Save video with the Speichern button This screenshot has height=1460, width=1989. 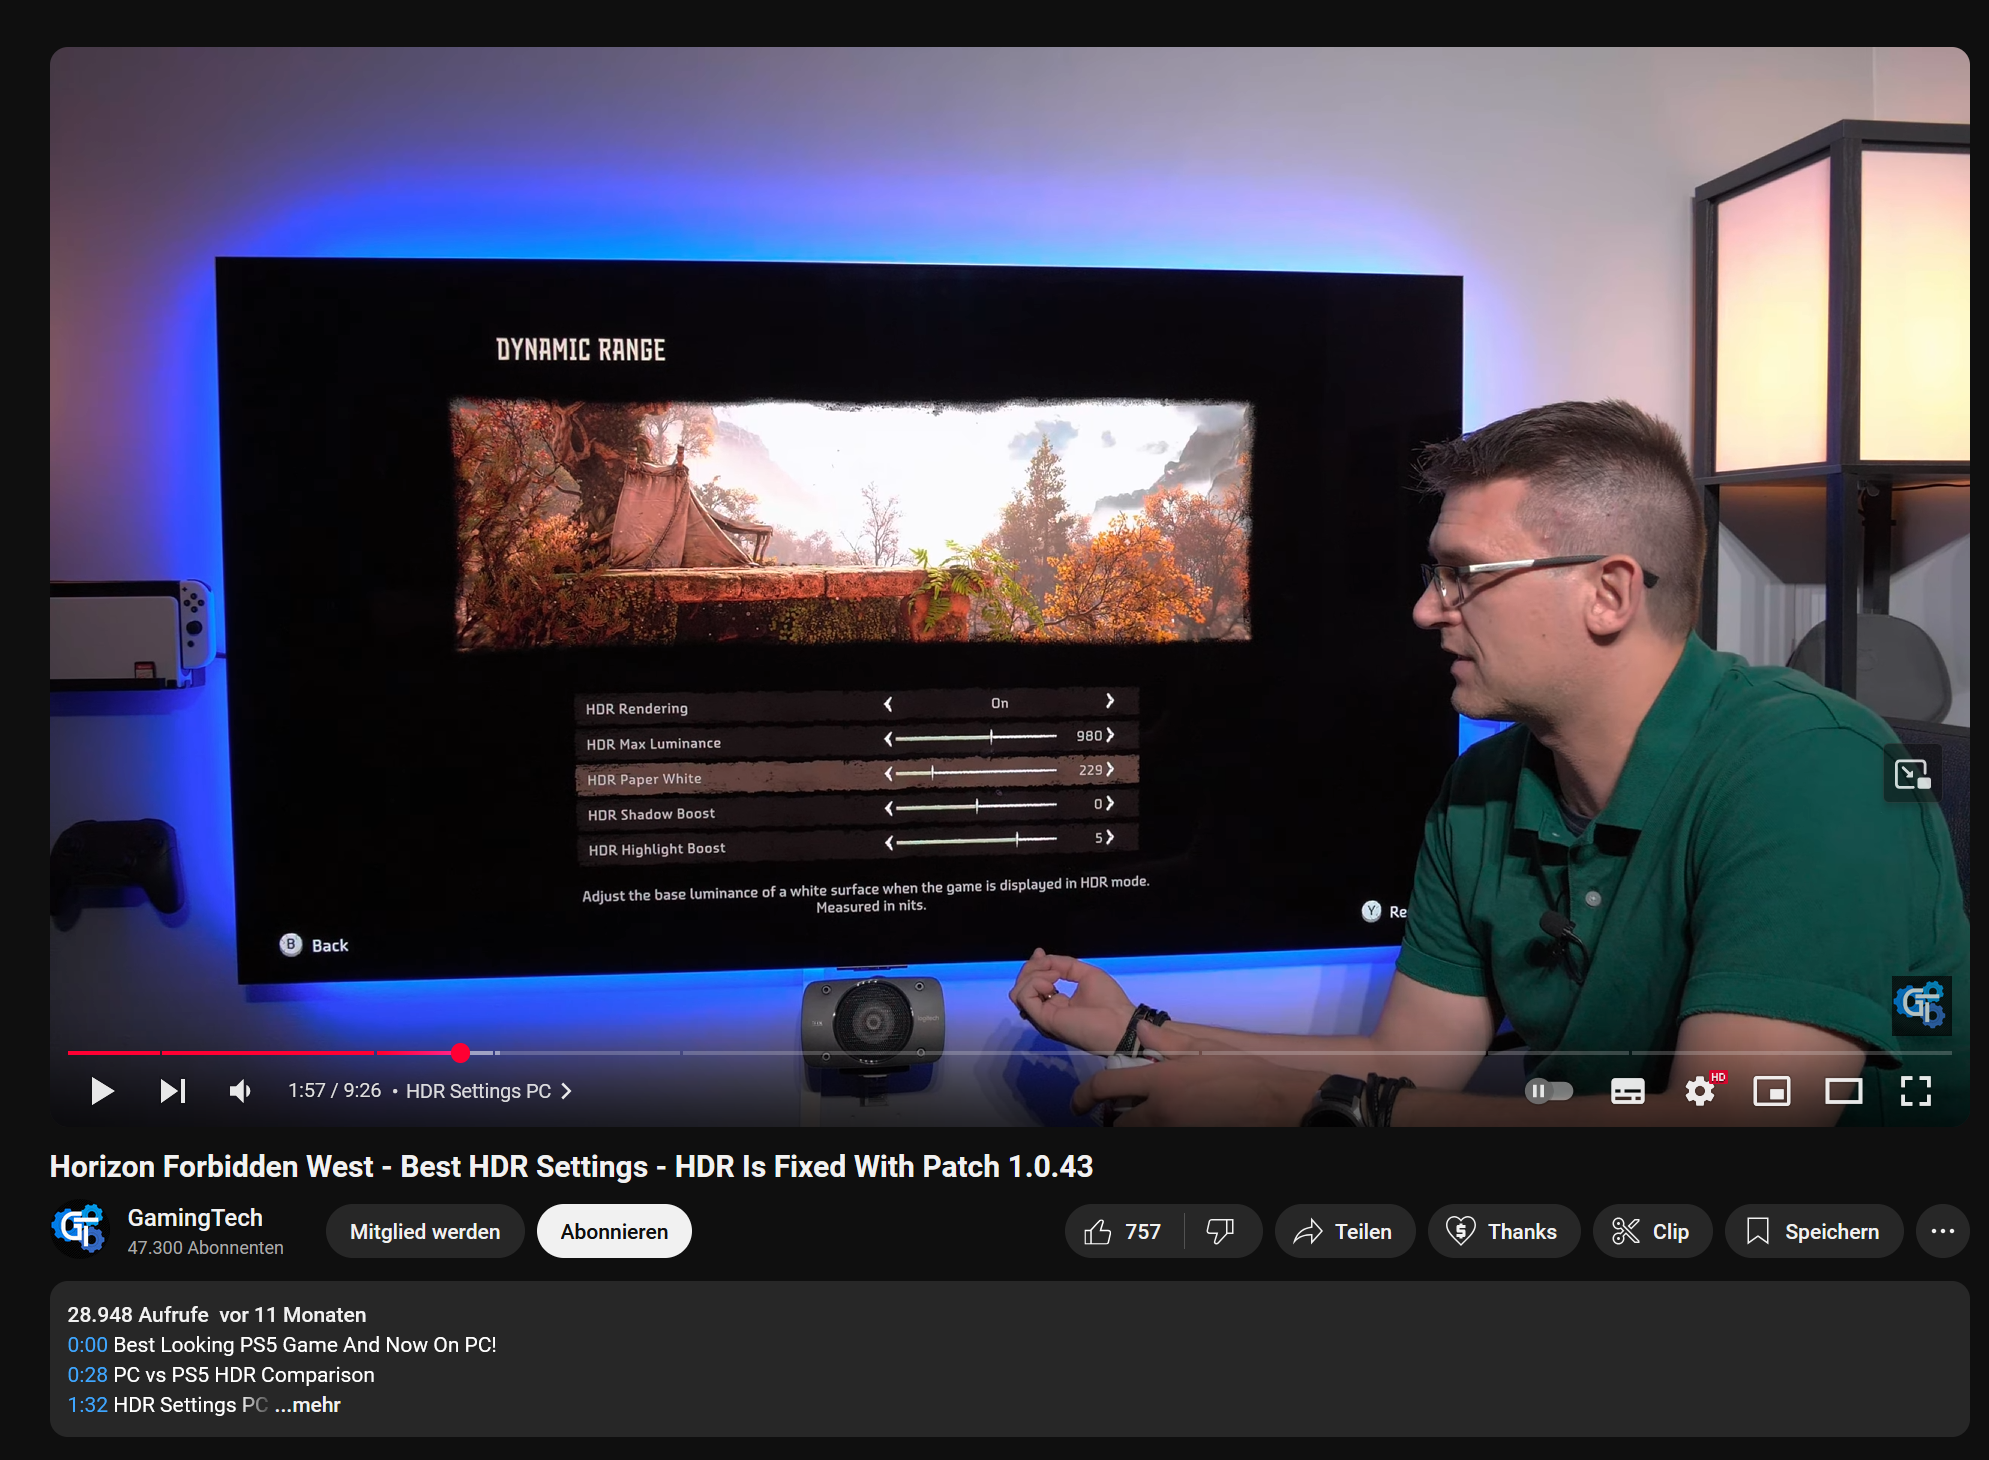1813,1231
